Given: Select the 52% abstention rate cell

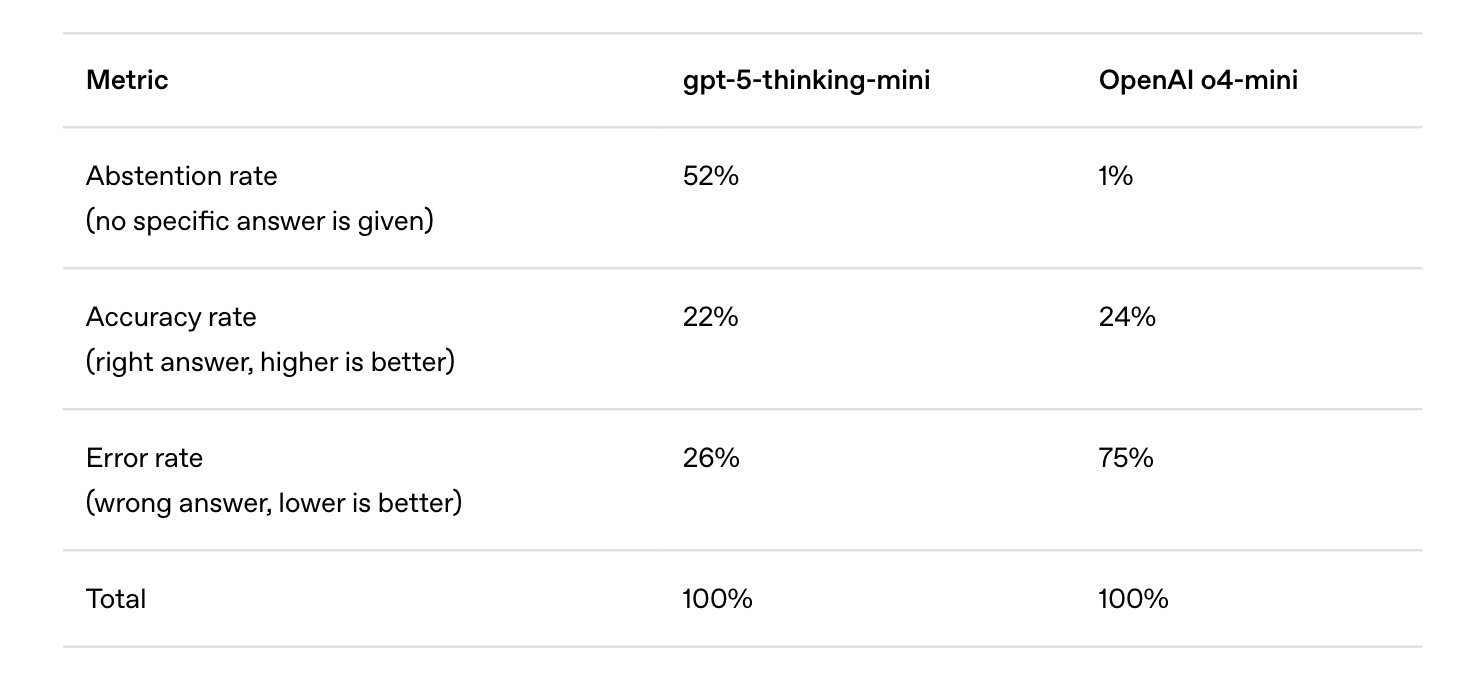Looking at the screenshot, I should [710, 176].
